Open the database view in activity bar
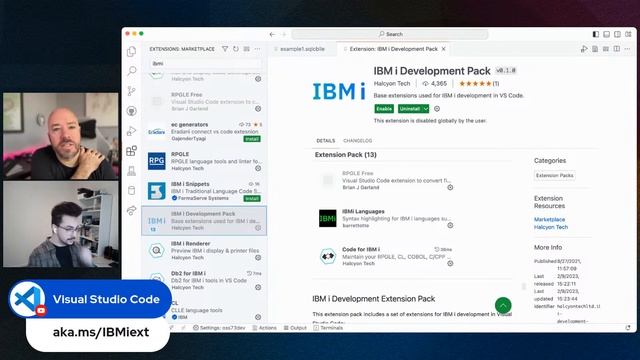The width and height of the screenshot is (640, 360). pyautogui.click(x=131, y=190)
